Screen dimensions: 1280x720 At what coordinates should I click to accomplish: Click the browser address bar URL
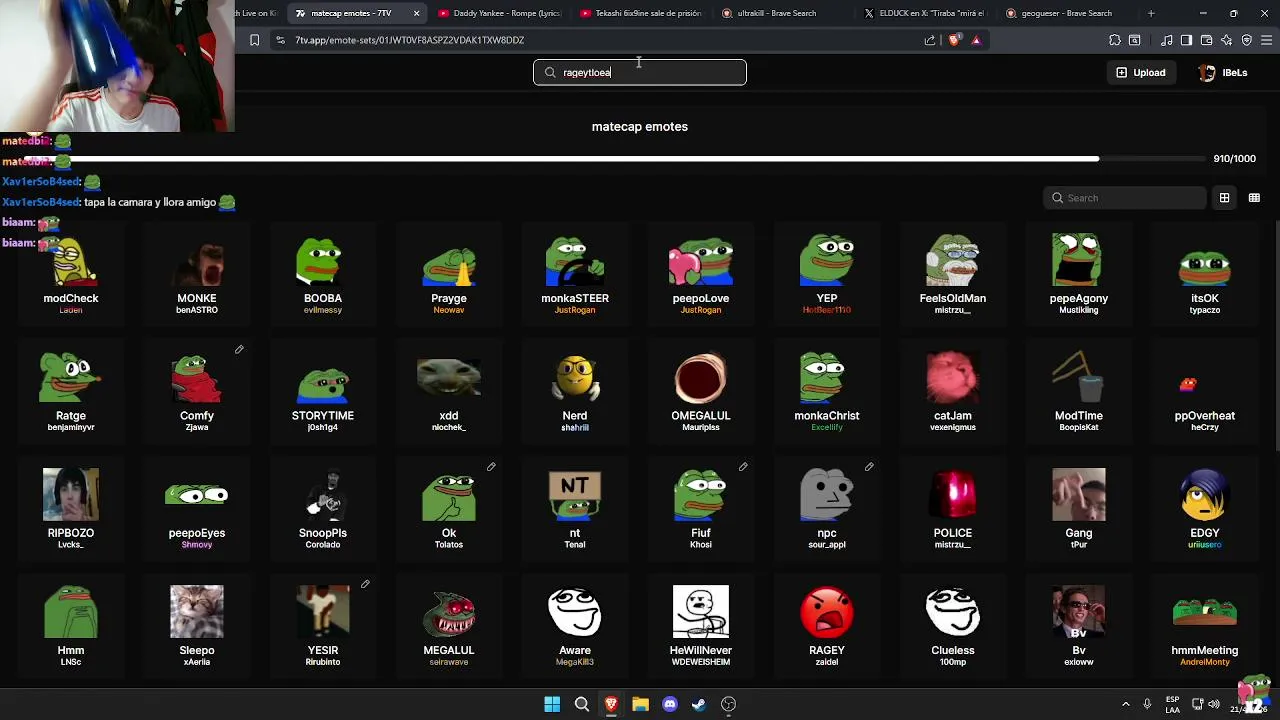tap(409, 40)
